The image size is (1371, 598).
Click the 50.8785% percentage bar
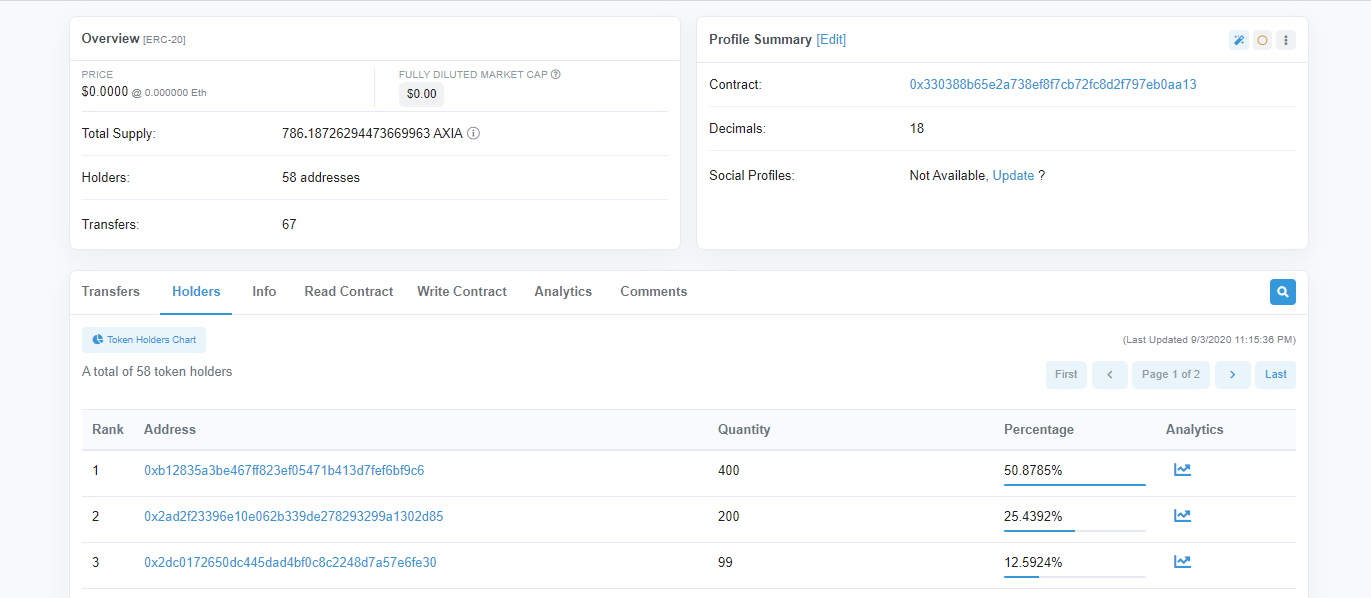coord(1074,484)
